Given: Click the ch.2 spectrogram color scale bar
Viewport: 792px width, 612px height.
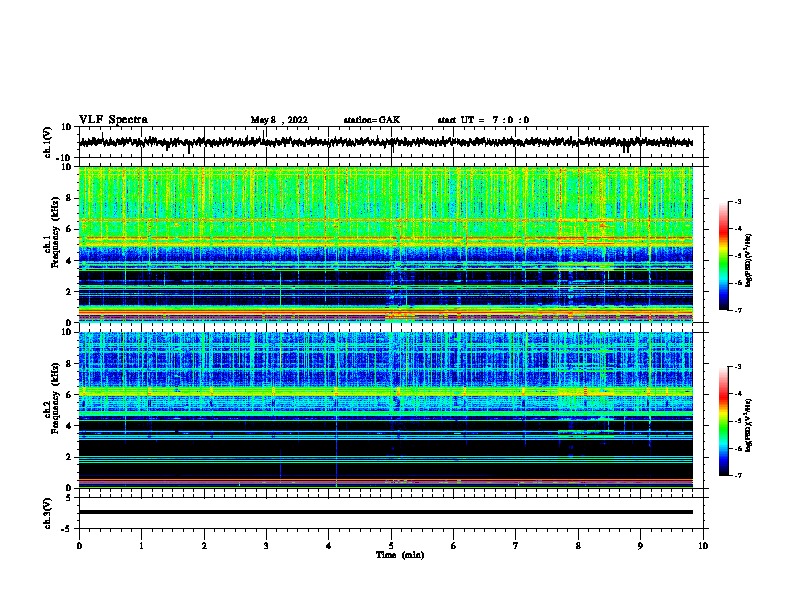Looking at the screenshot, I should click(x=724, y=421).
